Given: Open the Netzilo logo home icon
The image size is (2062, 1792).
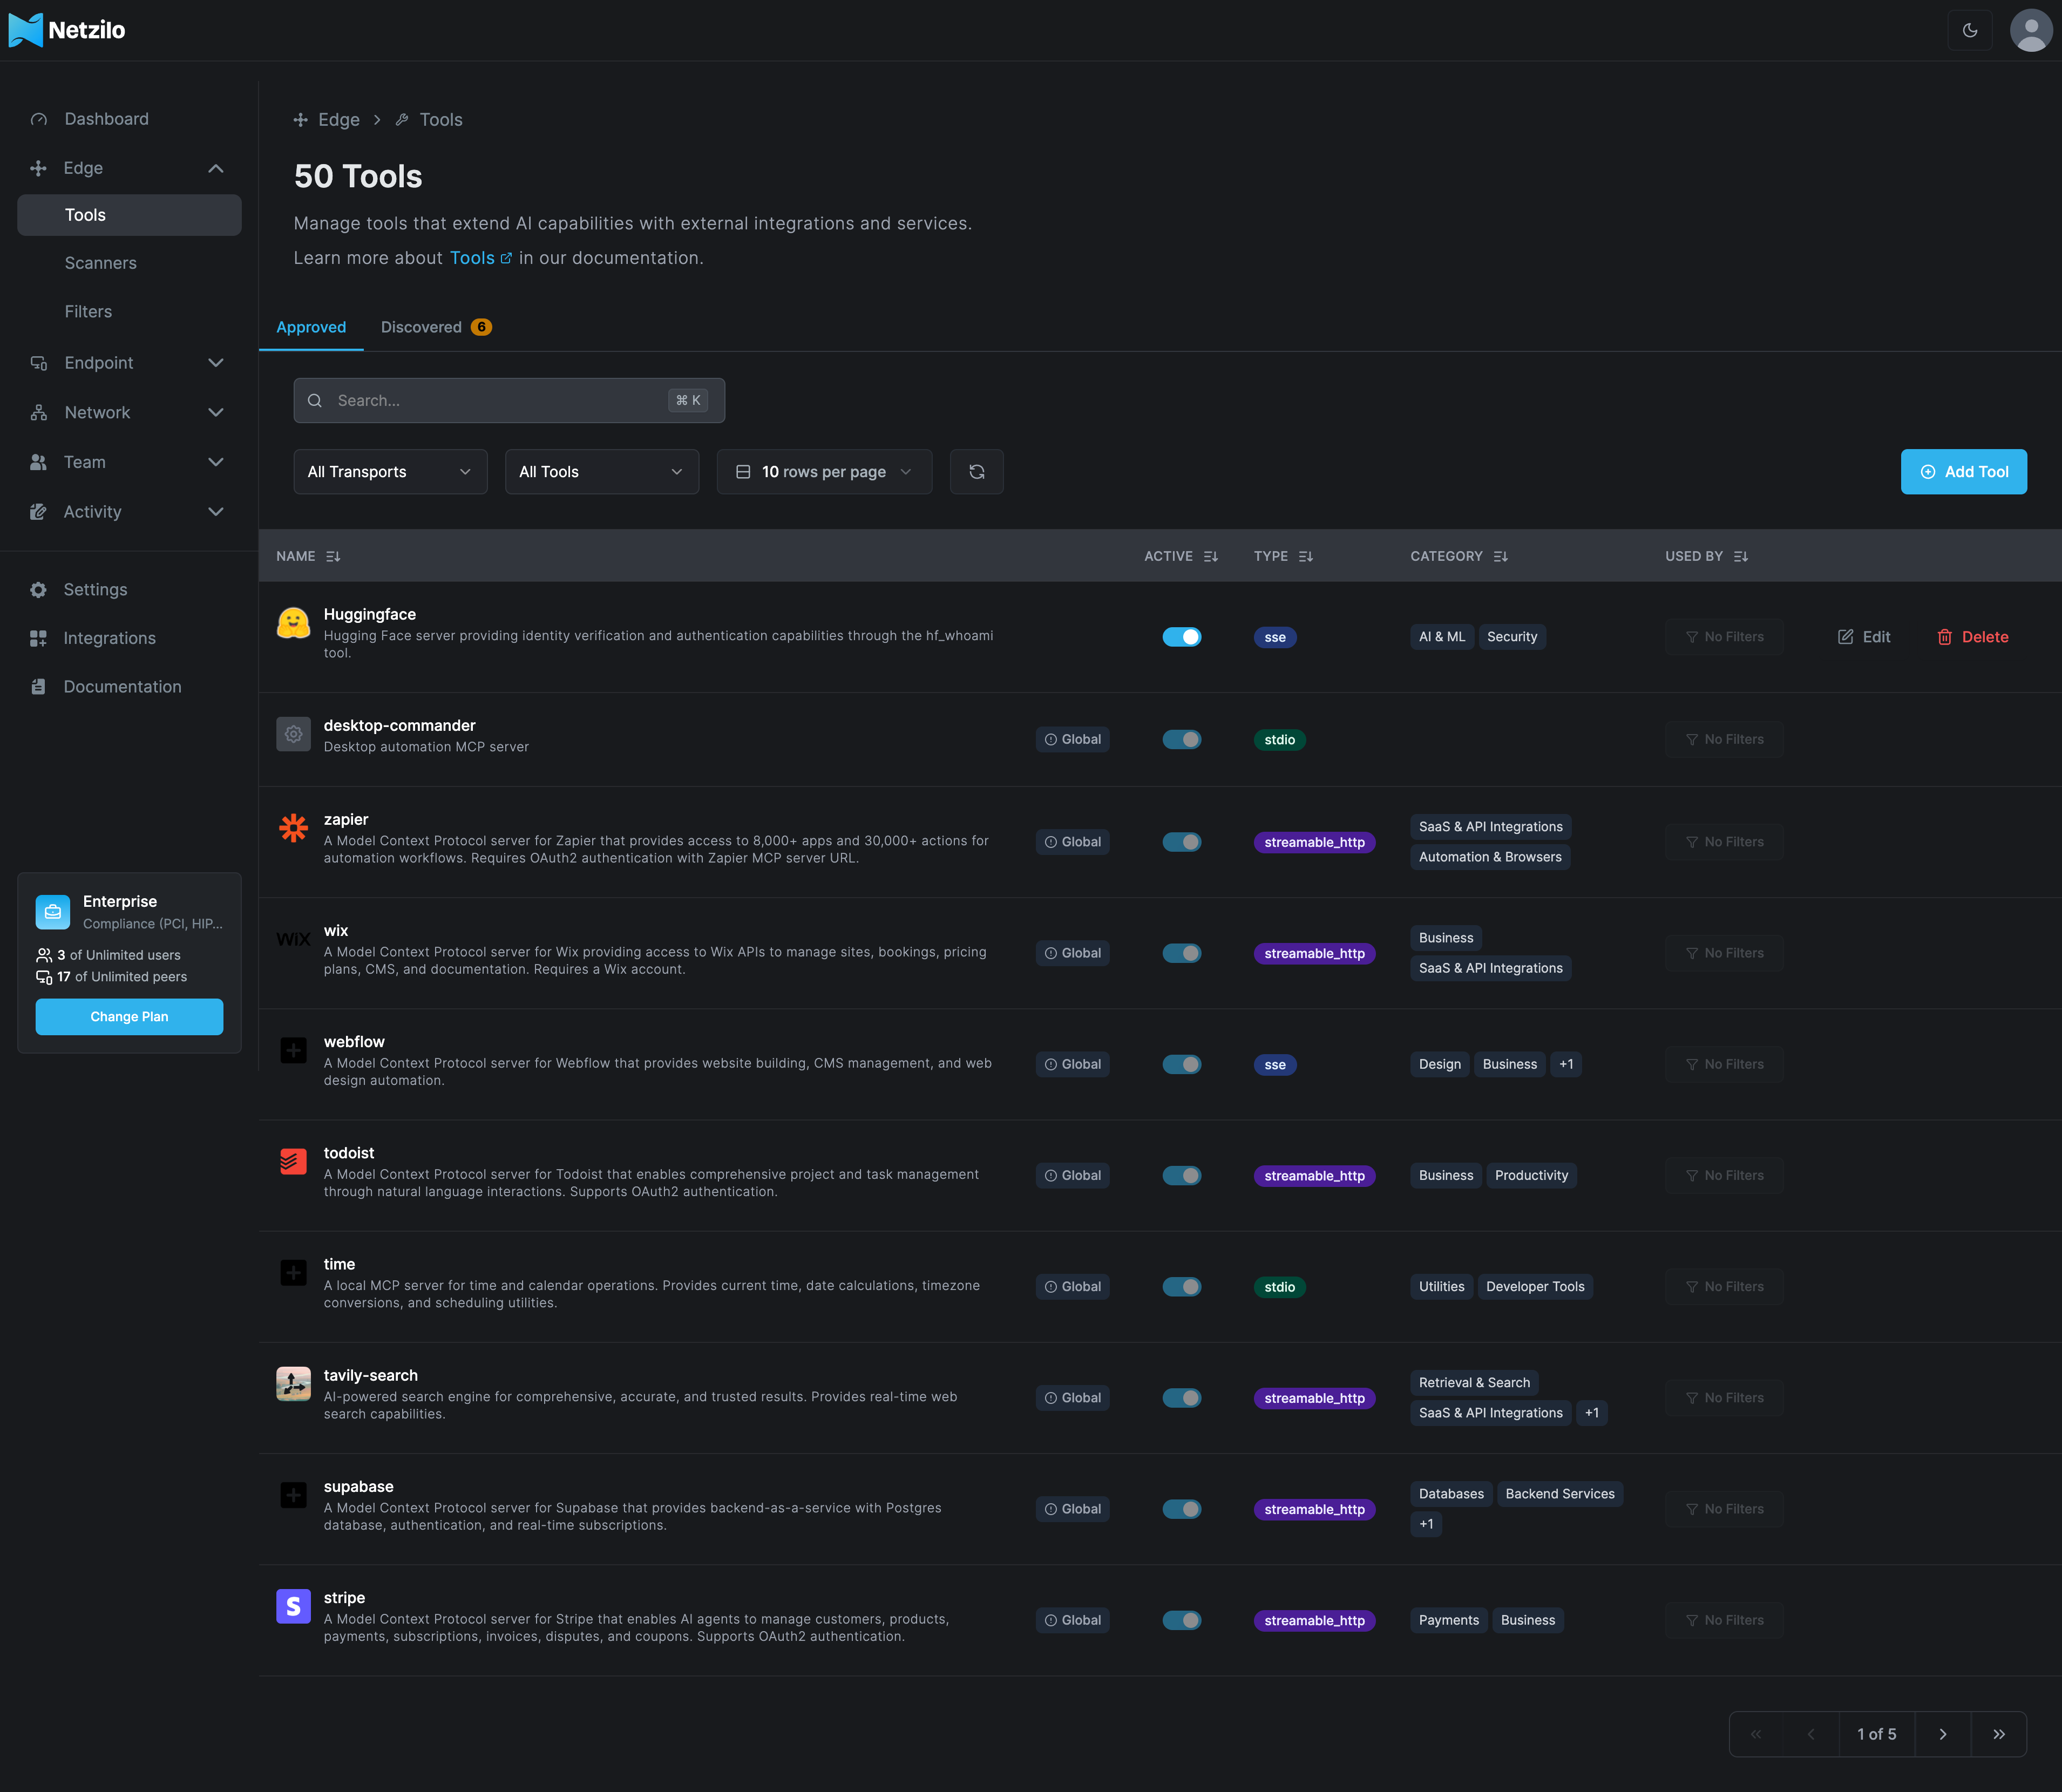Looking at the screenshot, I should [x=25, y=29].
